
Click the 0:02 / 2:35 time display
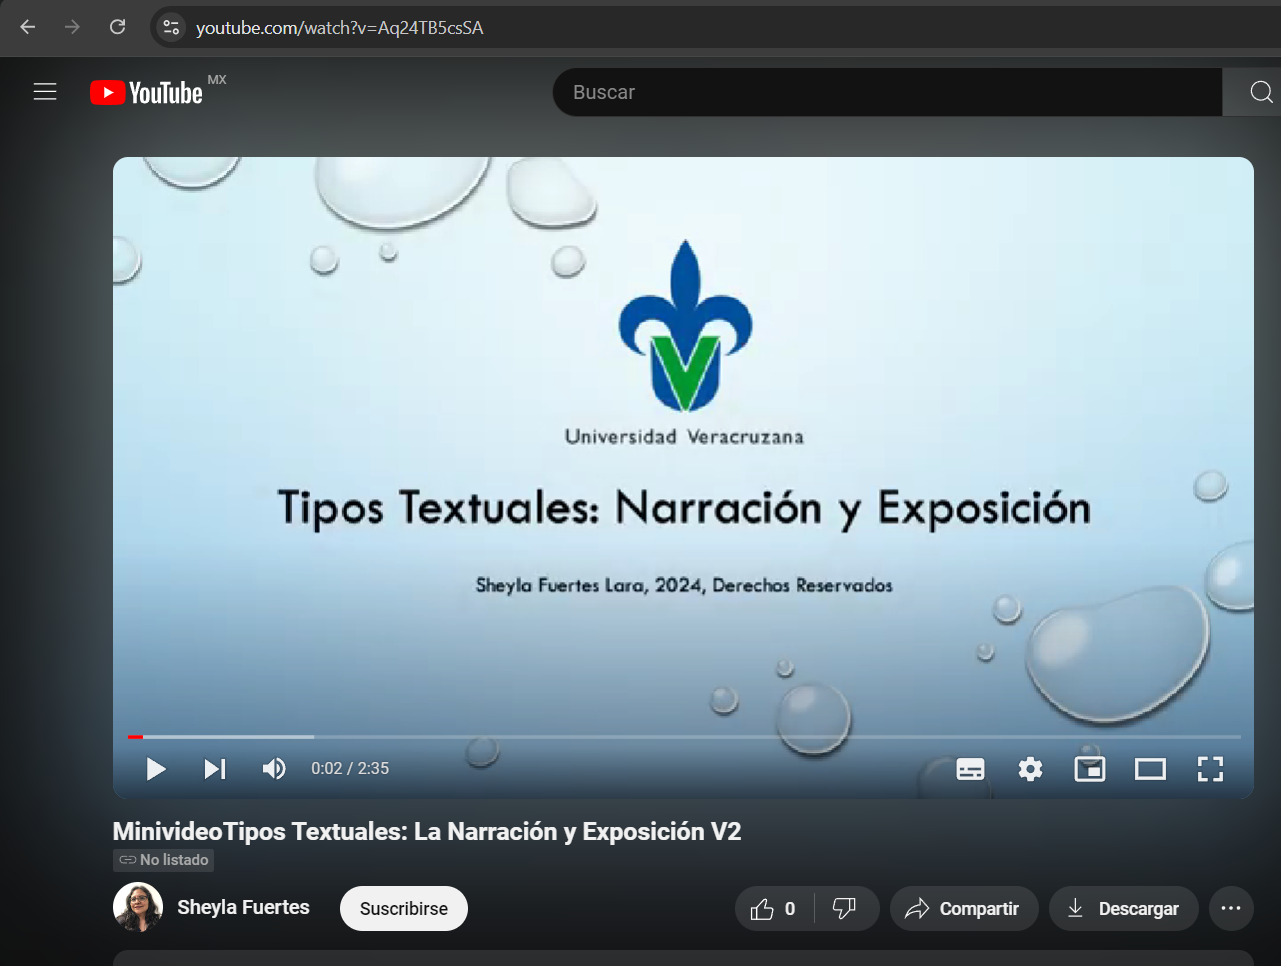point(350,769)
